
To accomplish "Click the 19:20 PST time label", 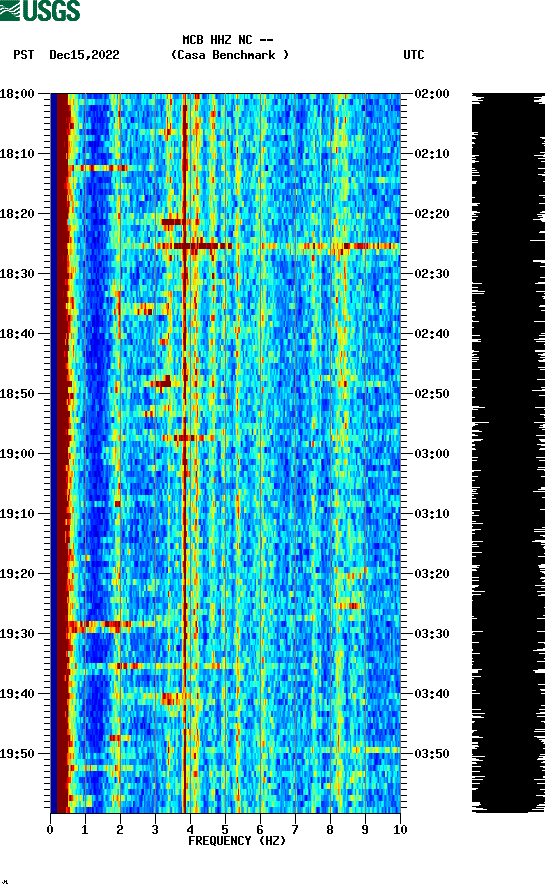I will pos(17,574).
